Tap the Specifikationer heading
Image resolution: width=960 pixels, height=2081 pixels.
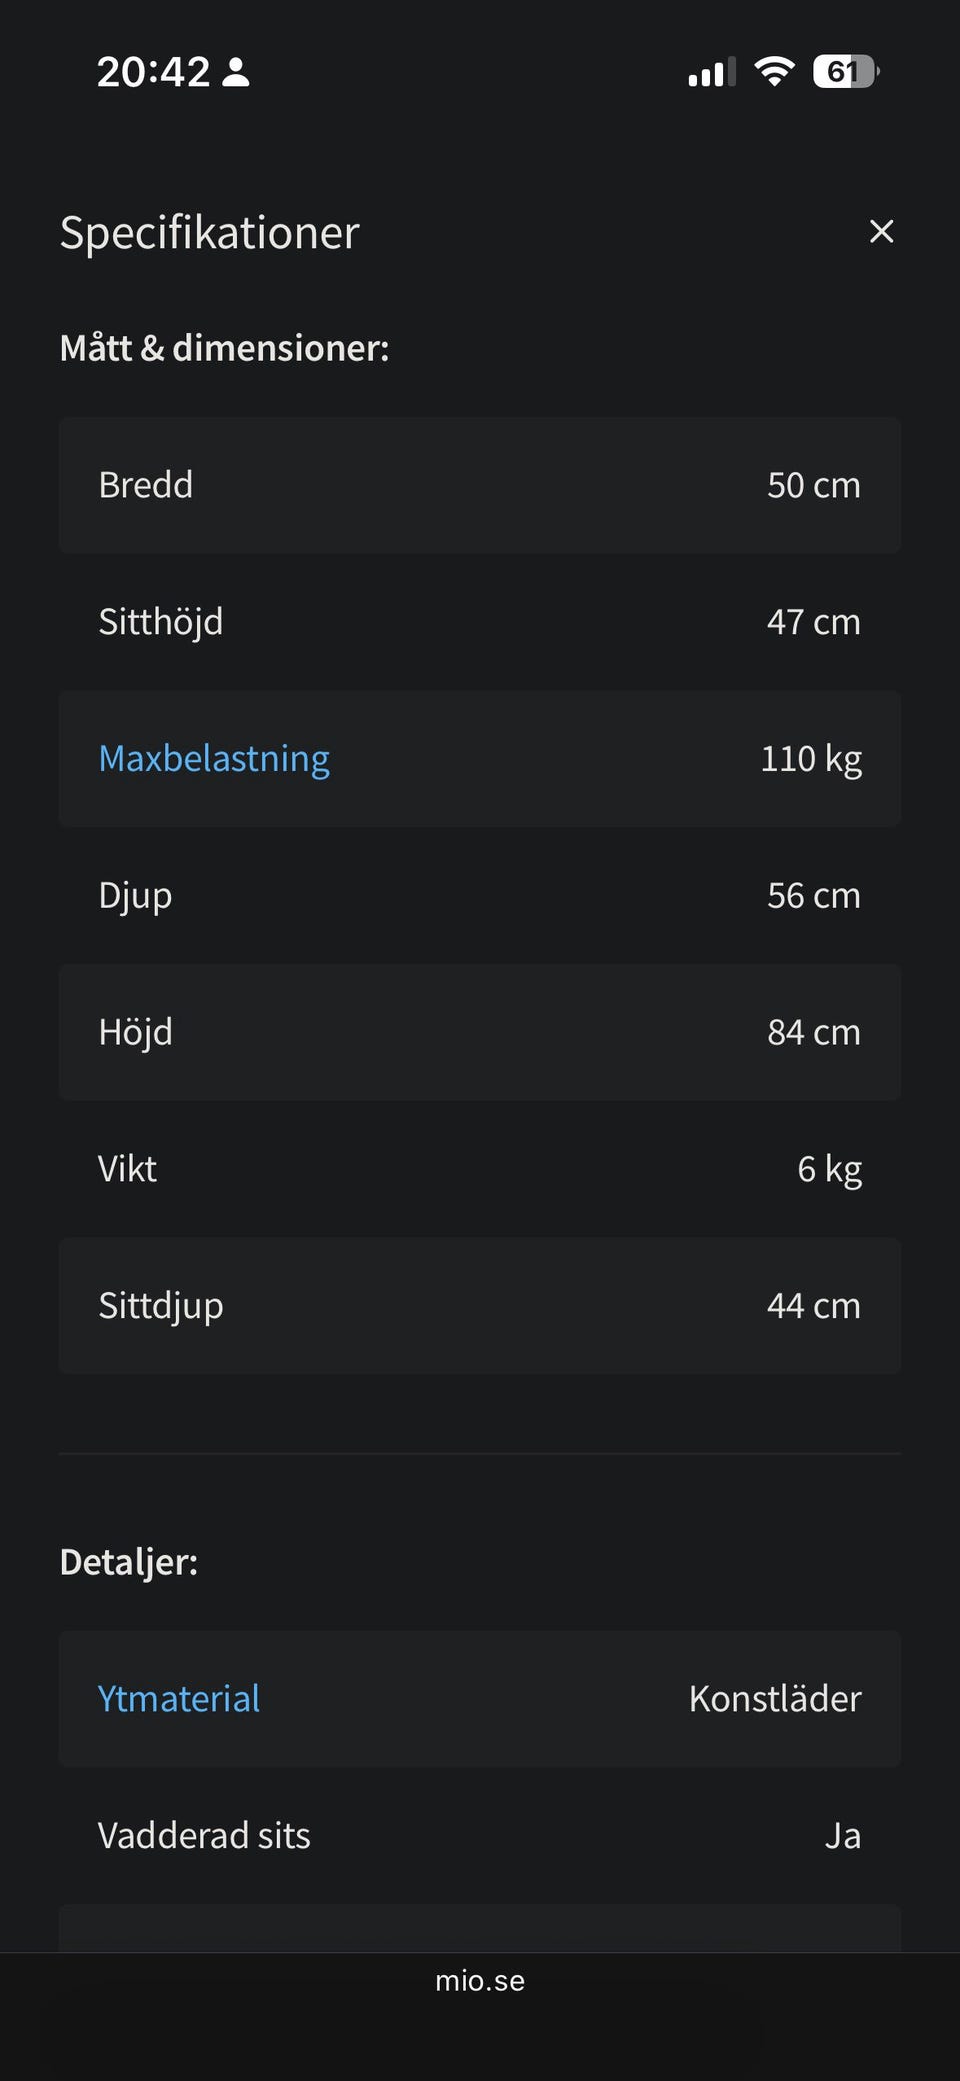[209, 233]
